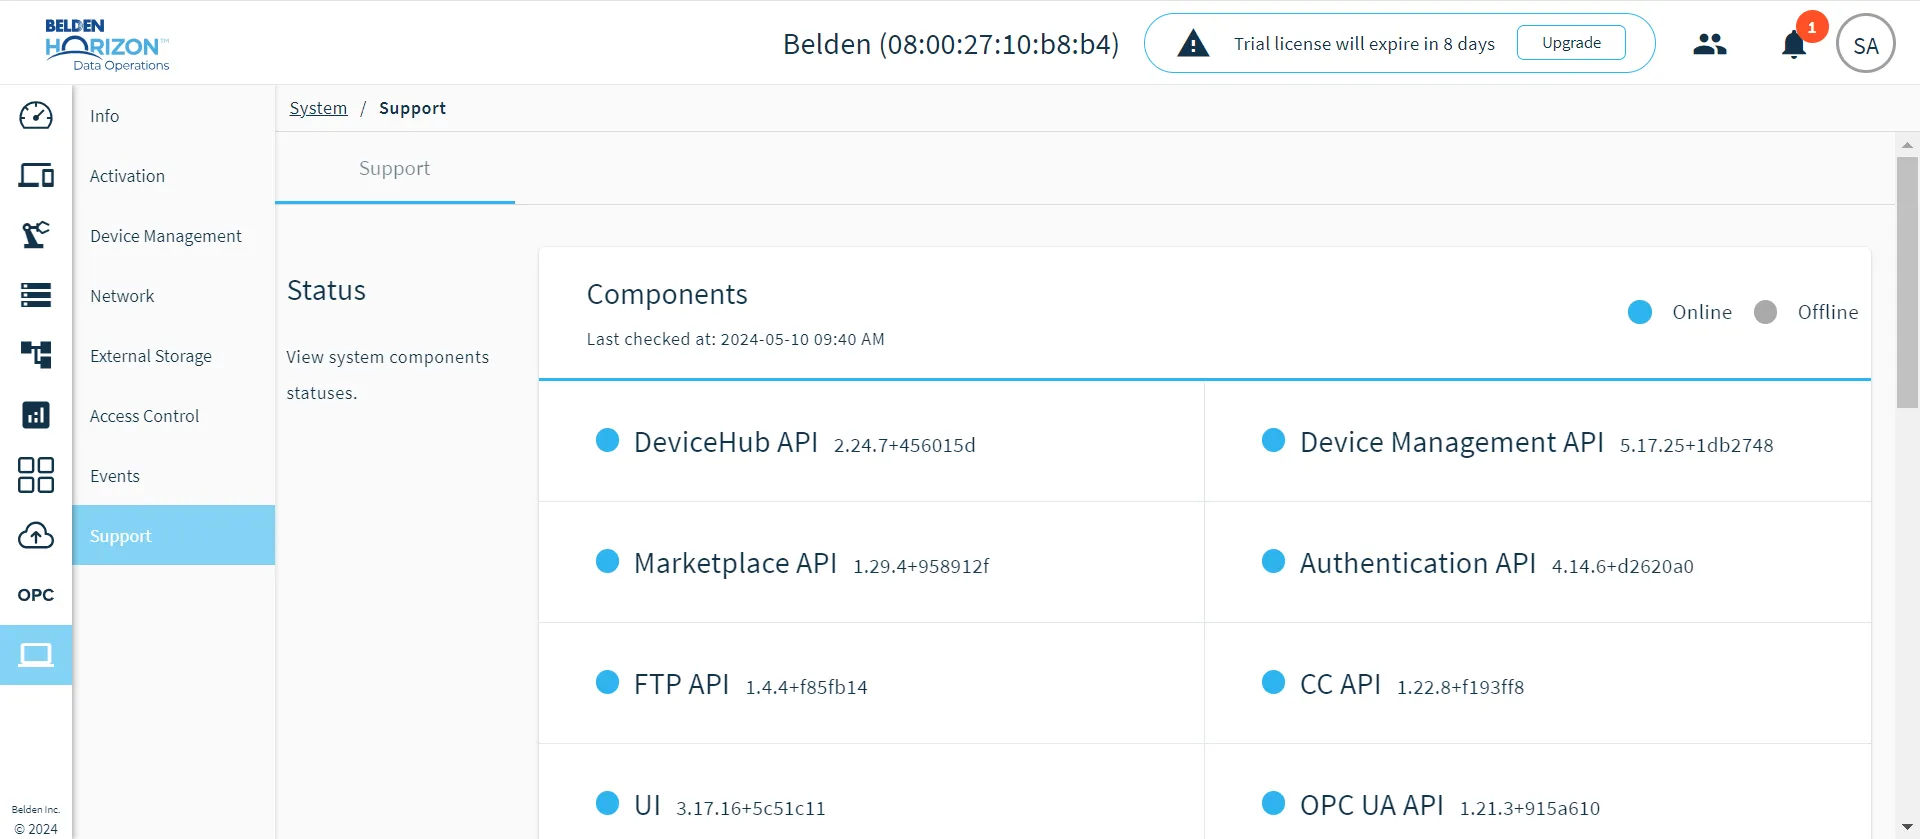Click the flow hierarchy icon in sidebar
This screenshot has width=1920, height=839.
tap(36, 355)
